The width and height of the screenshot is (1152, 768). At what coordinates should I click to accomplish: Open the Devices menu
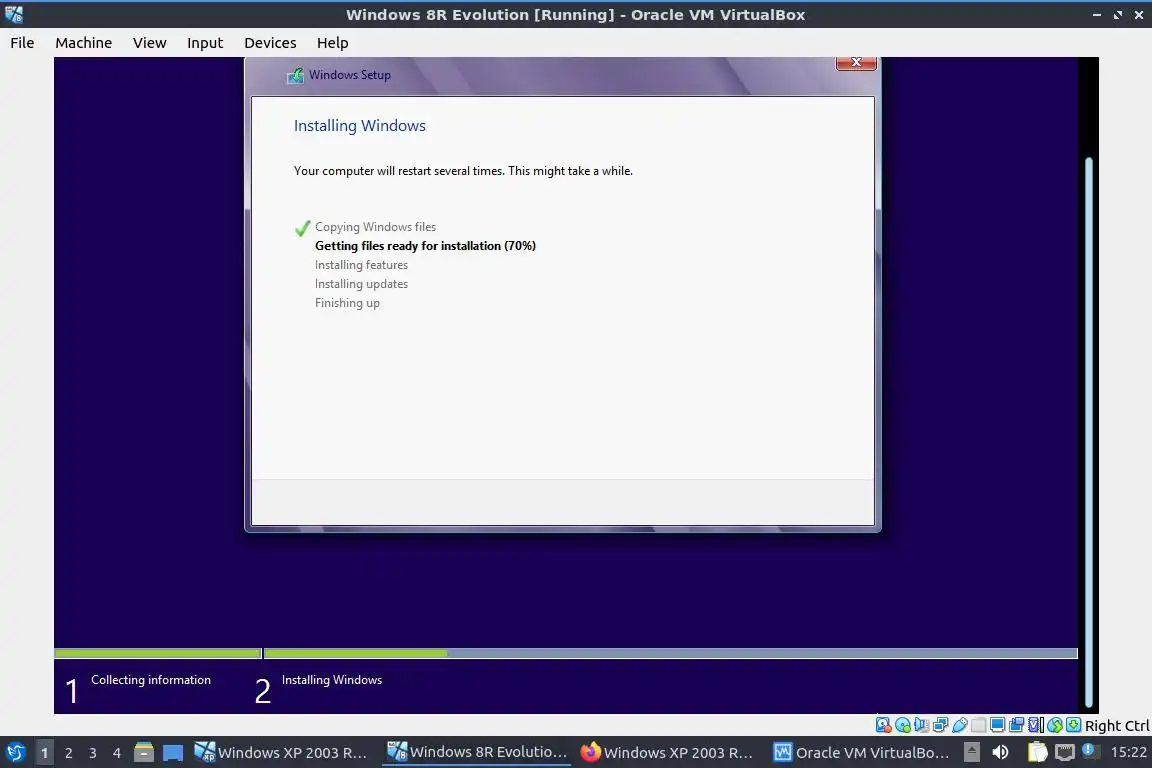[270, 43]
